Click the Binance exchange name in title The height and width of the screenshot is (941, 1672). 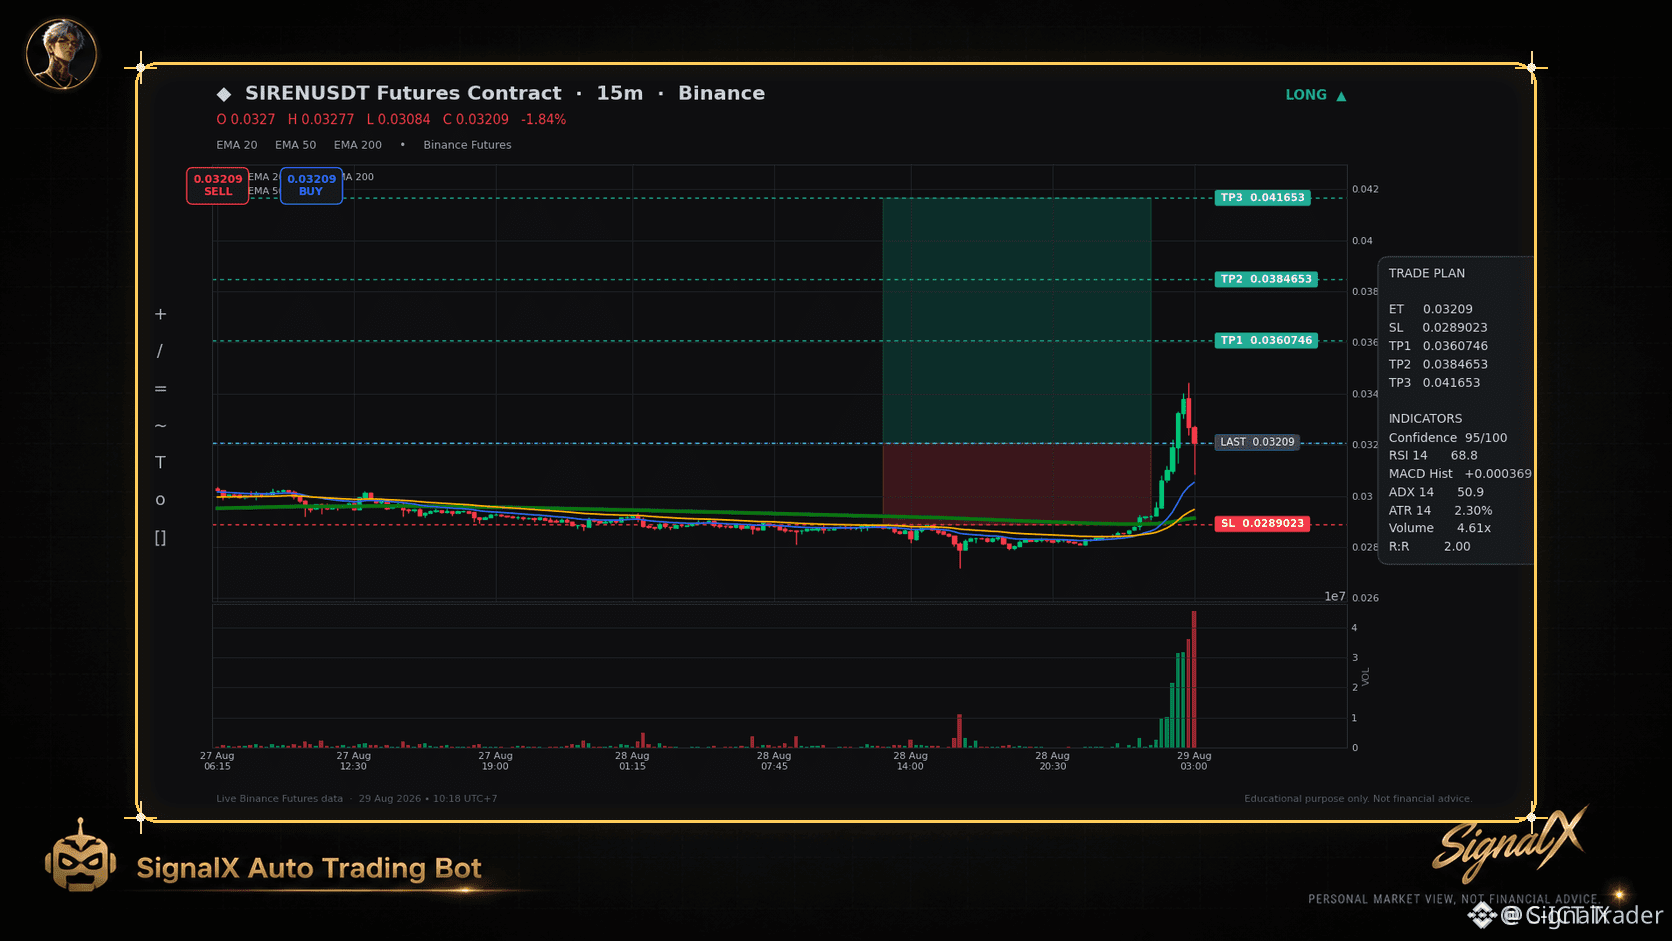[721, 93]
